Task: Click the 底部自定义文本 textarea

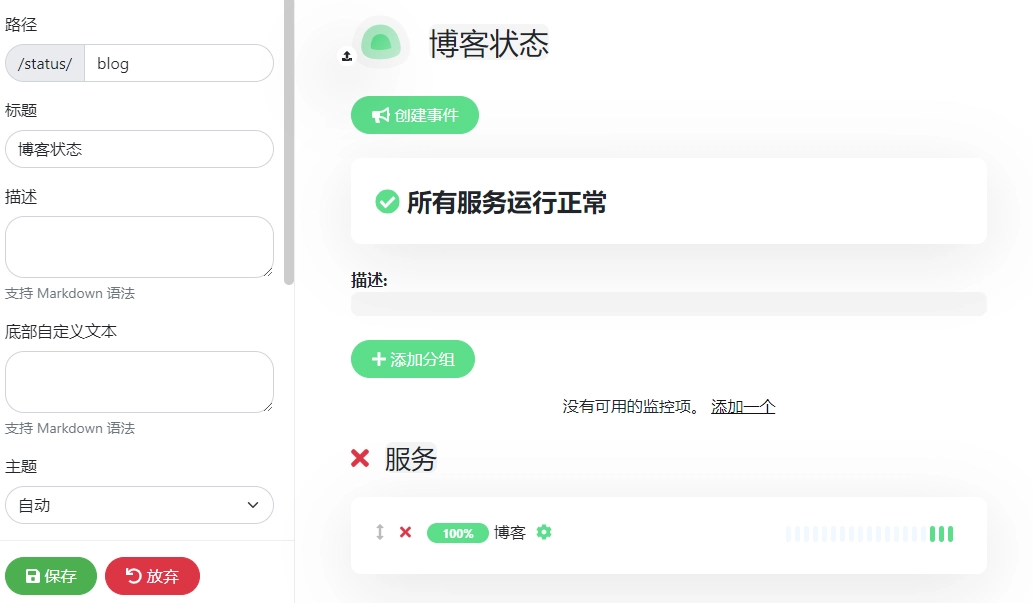Action: pos(139,382)
